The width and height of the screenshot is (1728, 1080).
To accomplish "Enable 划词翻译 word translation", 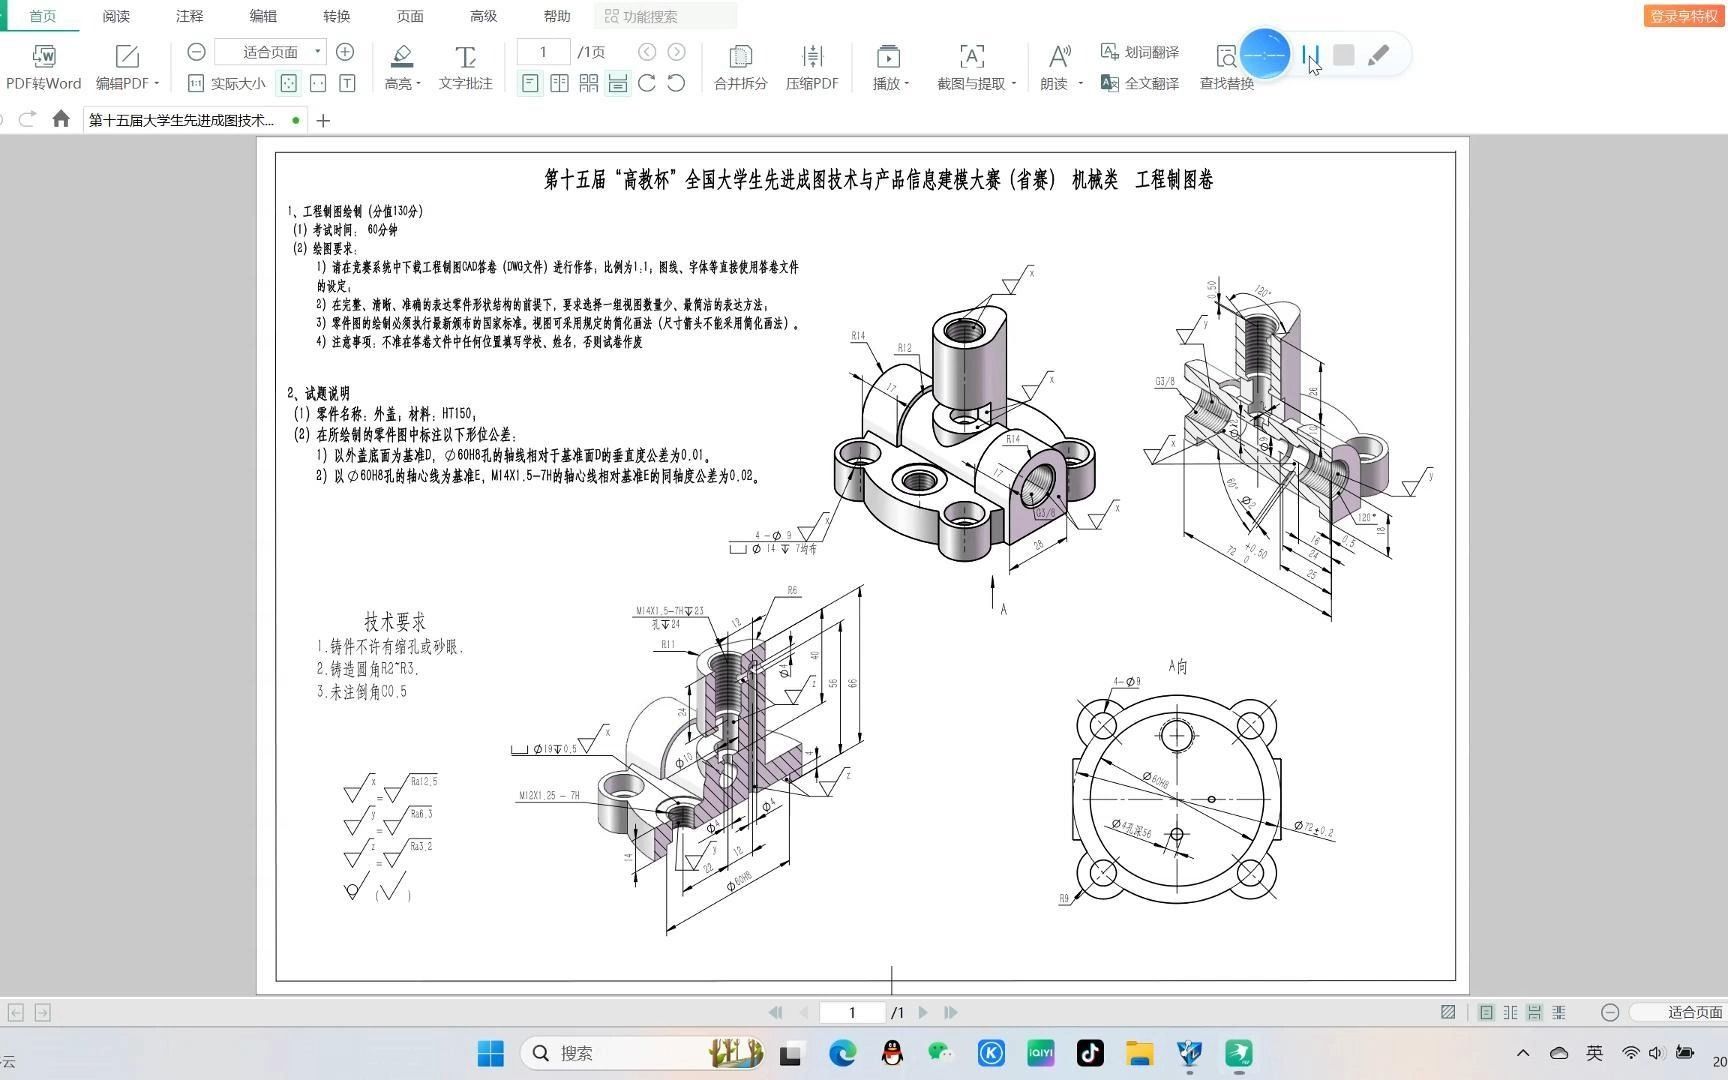I will [1140, 52].
